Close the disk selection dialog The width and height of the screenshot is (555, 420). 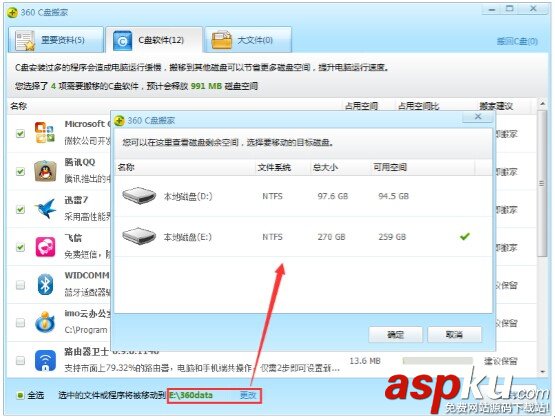coord(477,117)
